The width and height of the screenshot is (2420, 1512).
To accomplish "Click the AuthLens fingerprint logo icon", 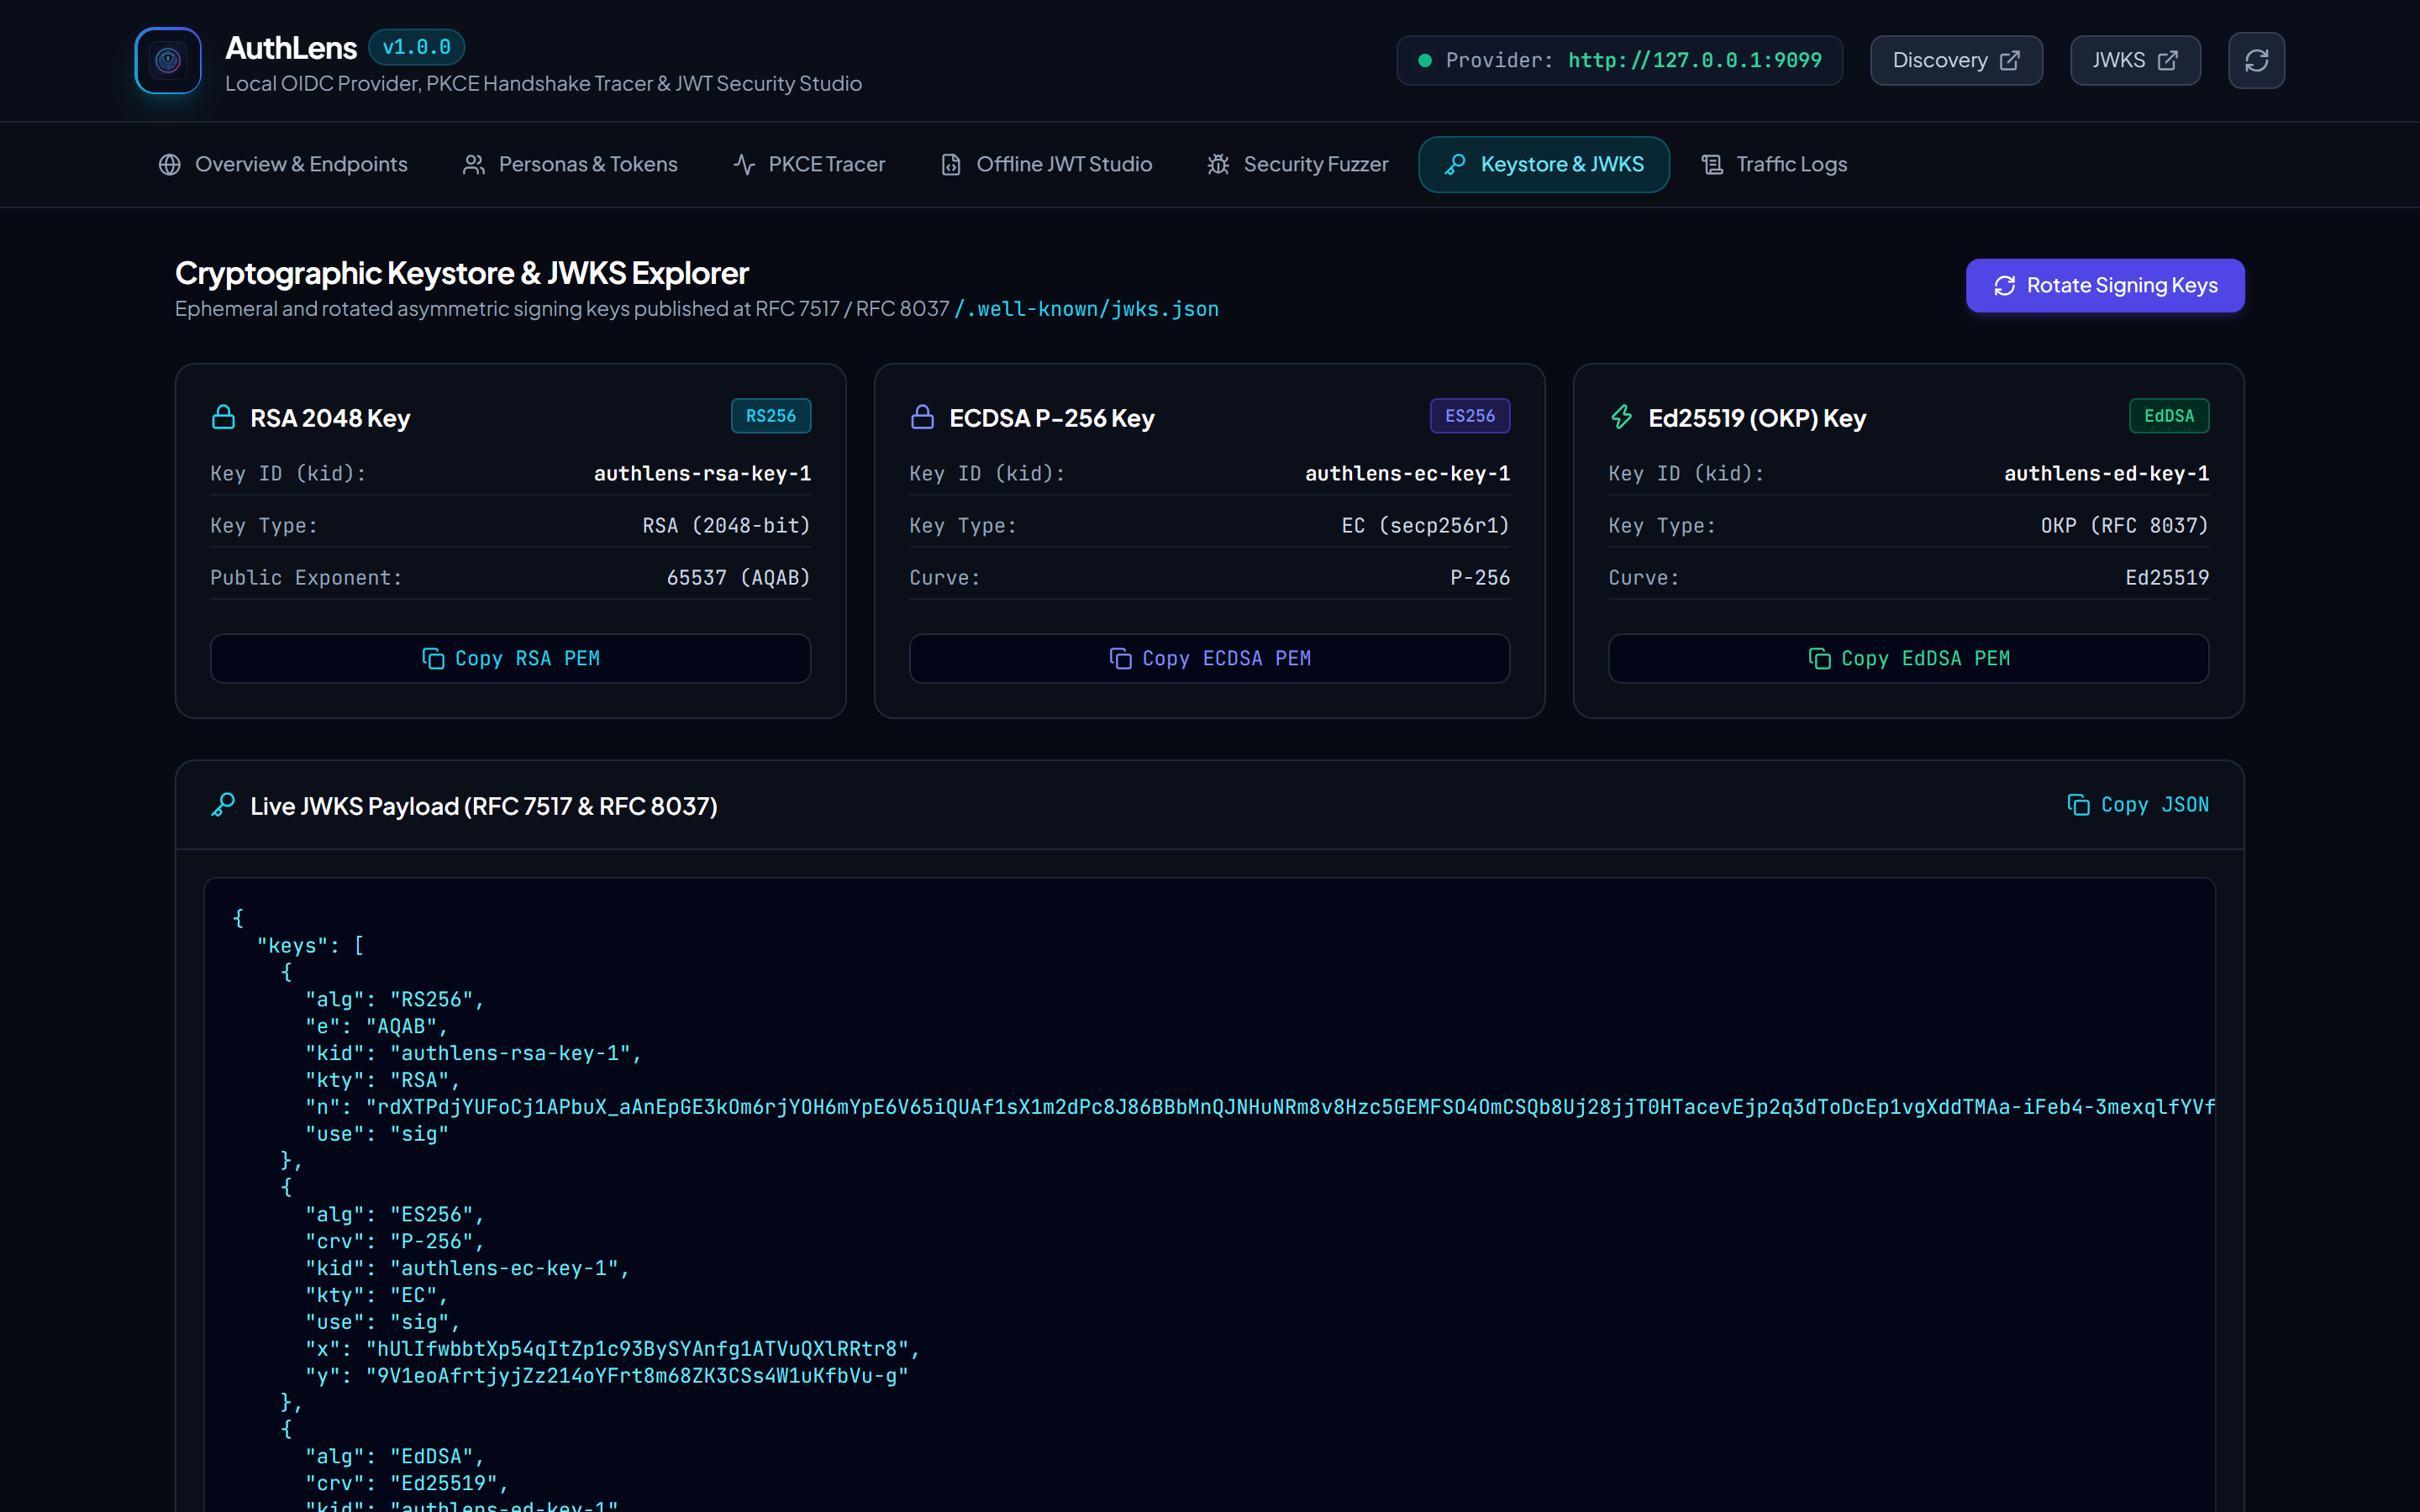I will click(168, 60).
